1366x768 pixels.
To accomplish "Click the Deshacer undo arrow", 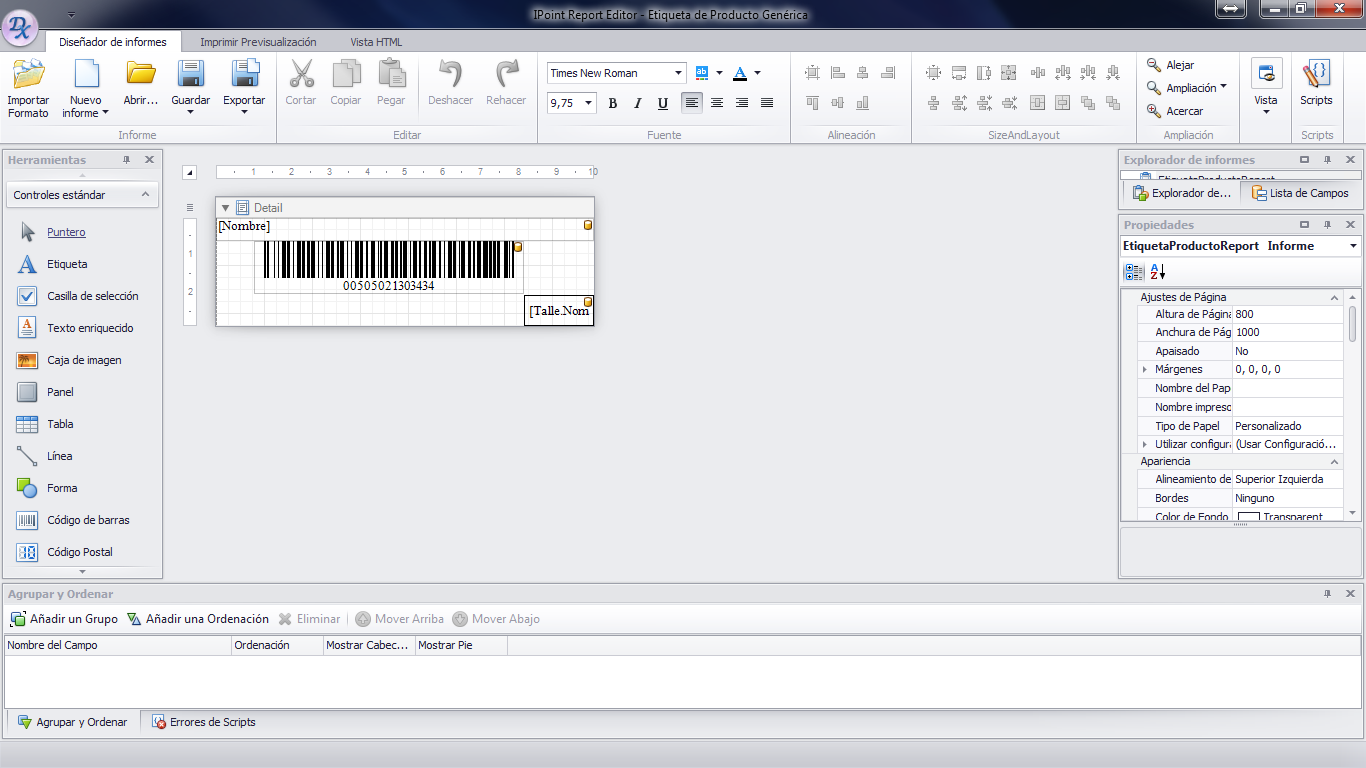I will (x=450, y=74).
